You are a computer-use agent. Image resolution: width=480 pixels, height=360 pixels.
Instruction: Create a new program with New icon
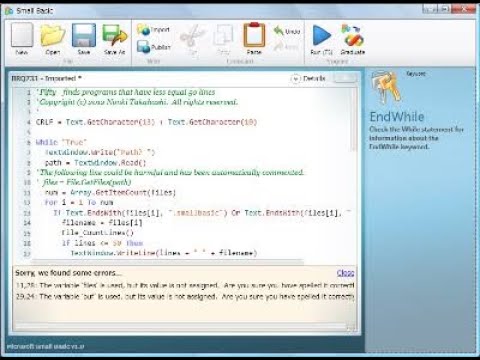point(22,39)
